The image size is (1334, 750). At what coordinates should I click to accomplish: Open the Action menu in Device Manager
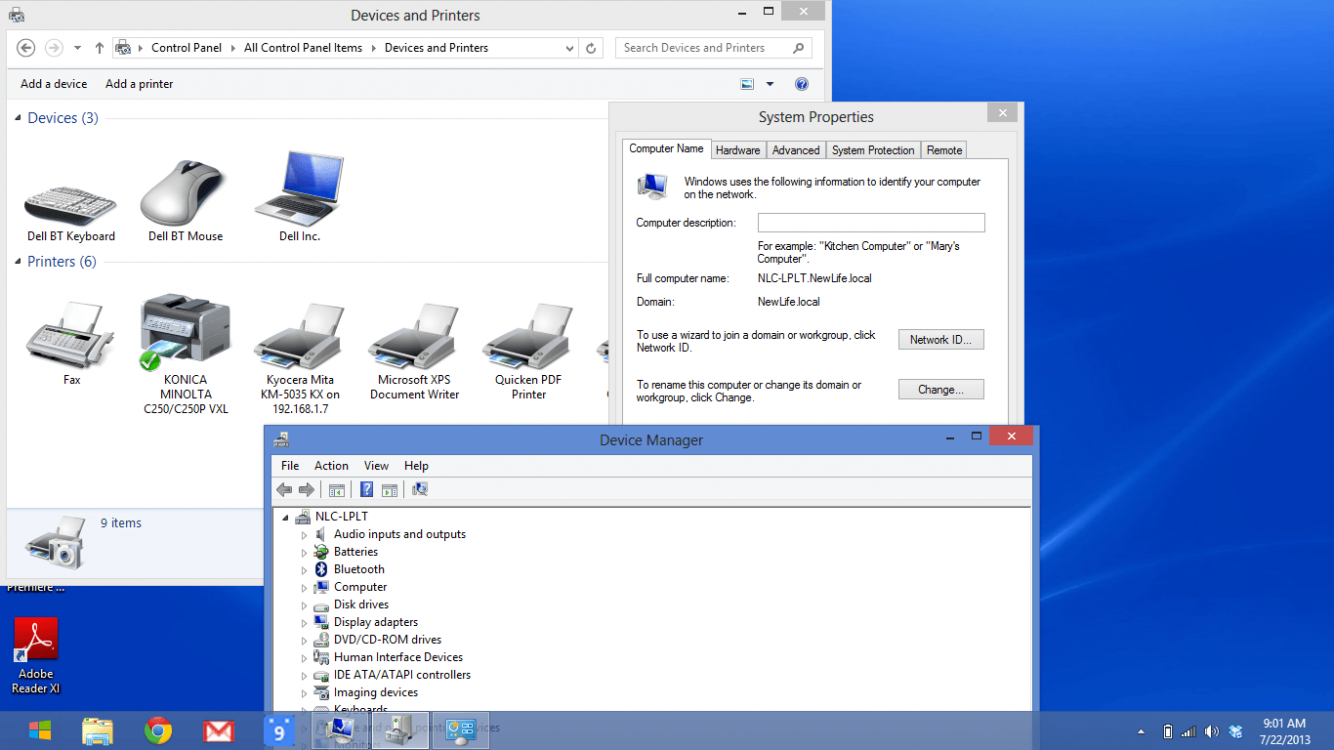pyautogui.click(x=331, y=466)
